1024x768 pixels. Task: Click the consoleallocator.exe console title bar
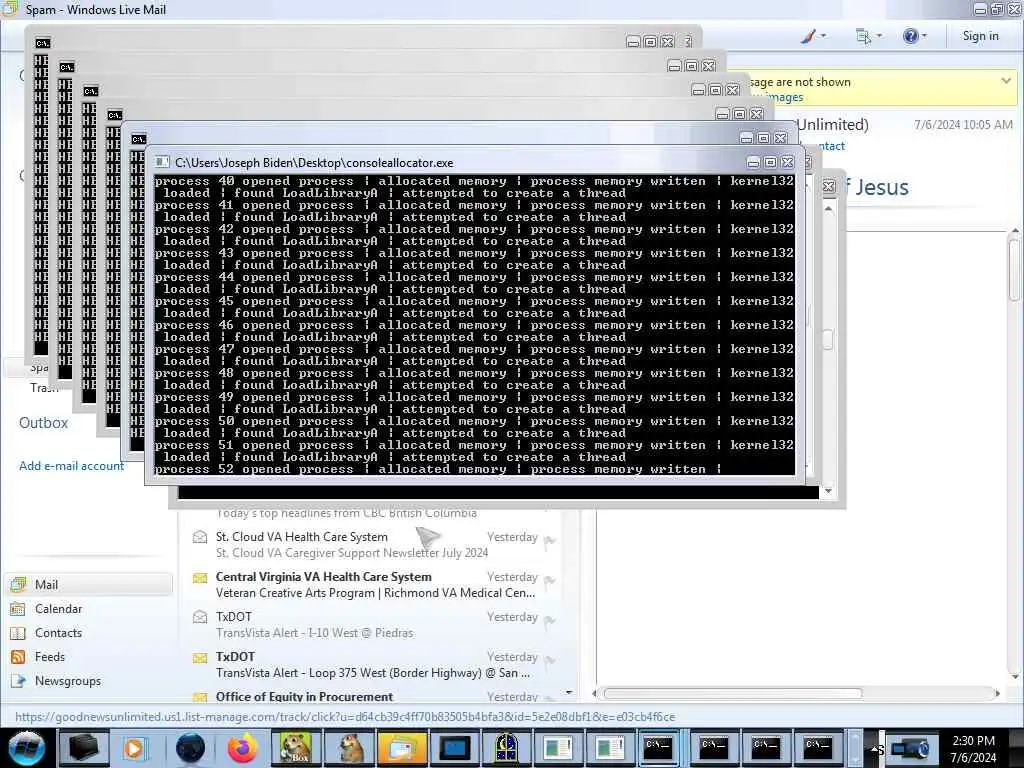[x=451, y=162]
